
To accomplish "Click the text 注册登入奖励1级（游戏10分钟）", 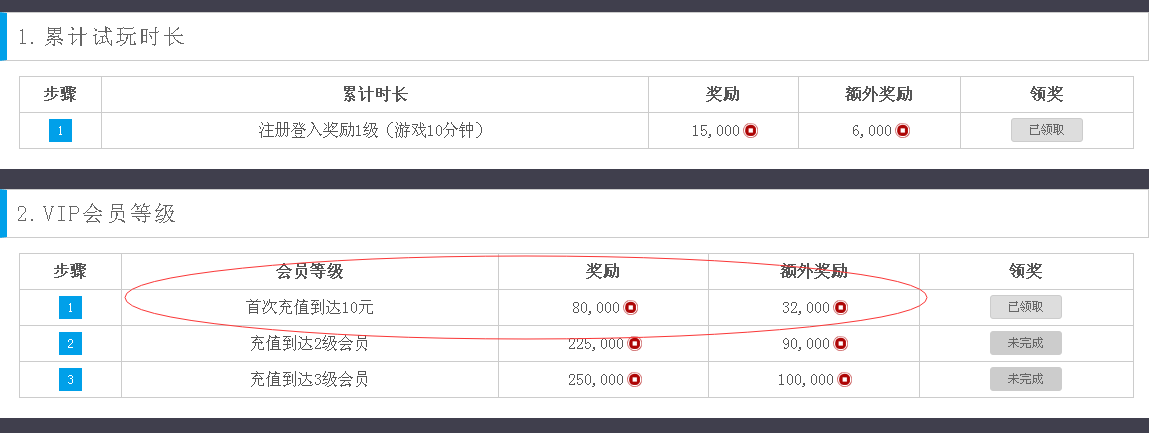I will point(374,130).
